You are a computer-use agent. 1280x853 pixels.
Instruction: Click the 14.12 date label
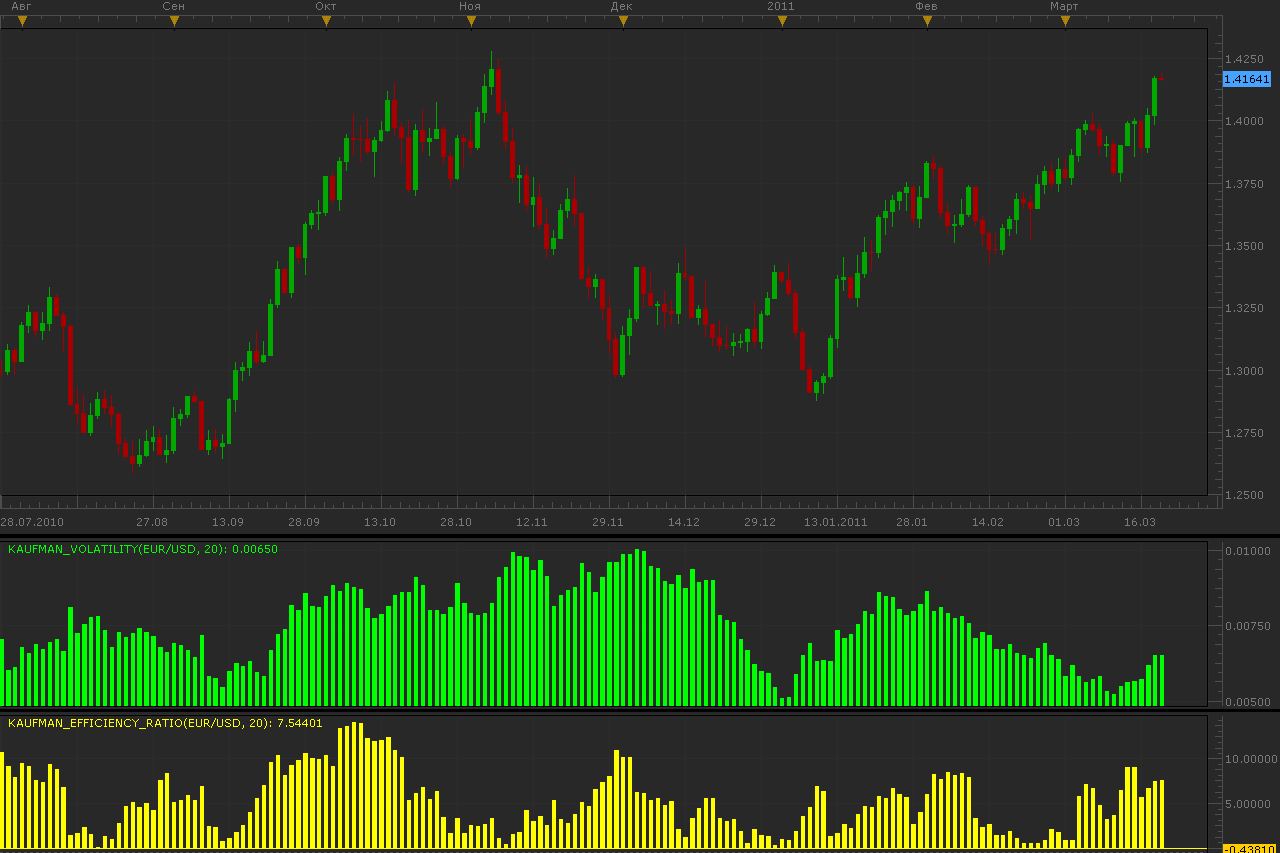(x=684, y=522)
